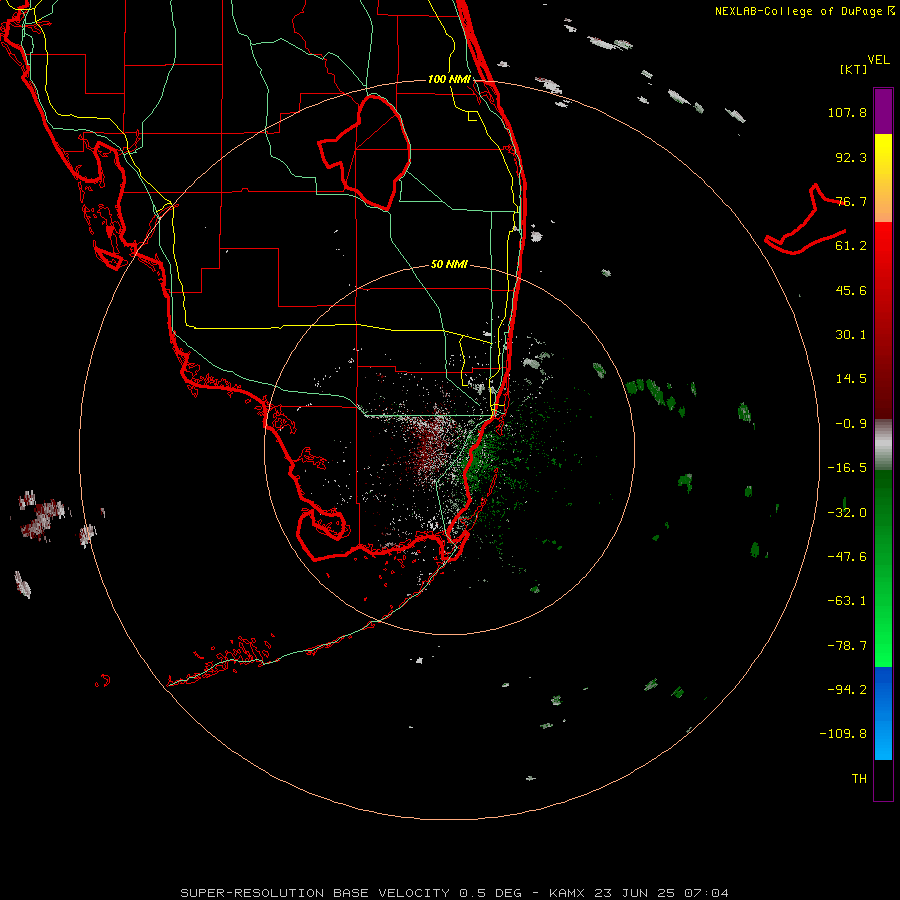Select the 107.8 legend value
This screenshot has width=900, height=900.
[847, 112]
